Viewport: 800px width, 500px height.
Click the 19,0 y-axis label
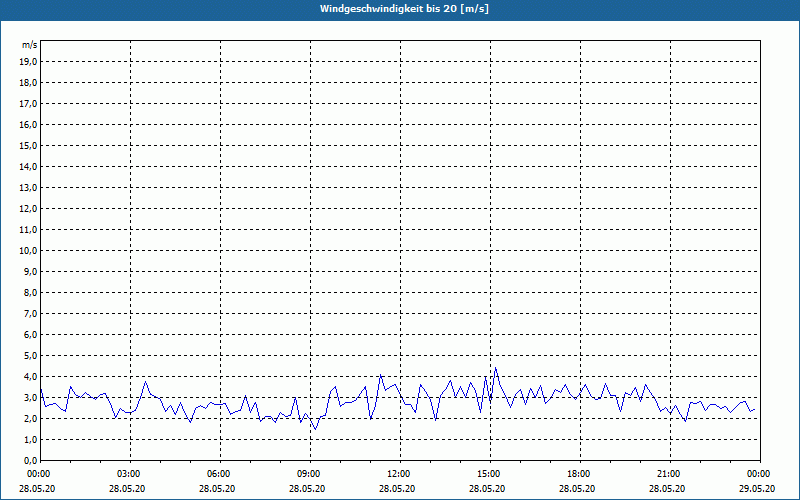[x=28, y=62]
